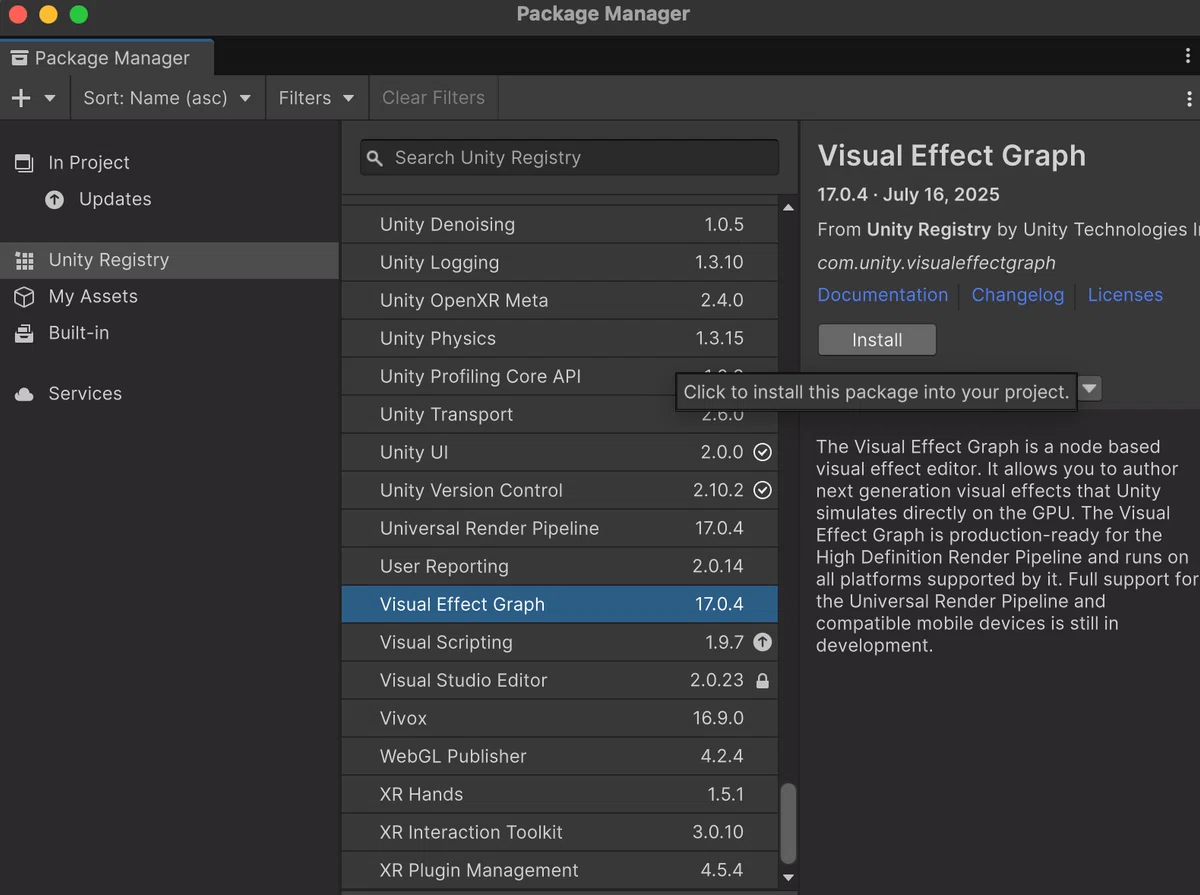The width and height of the screenshot is (1200, 895).
Task: Click the Package Manager tab icon
Action: tap(19, 58)
